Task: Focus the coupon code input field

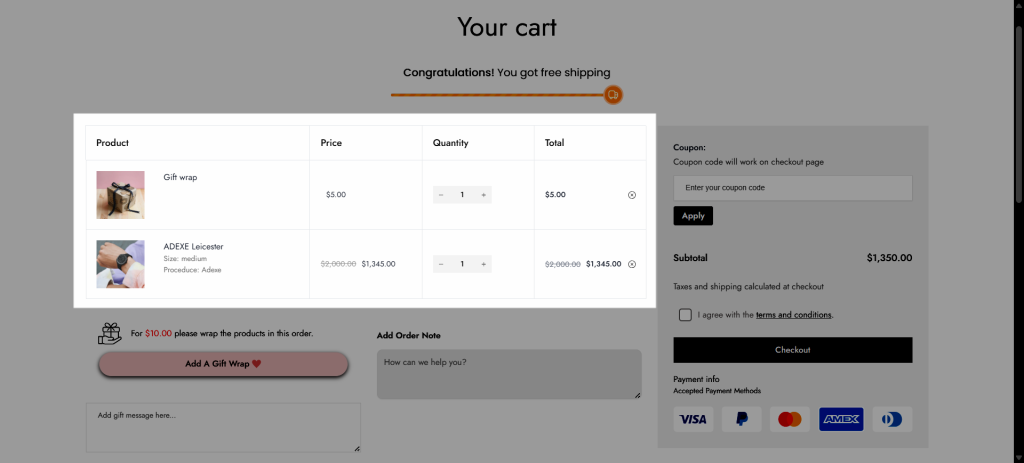Action: pos(793,187)
